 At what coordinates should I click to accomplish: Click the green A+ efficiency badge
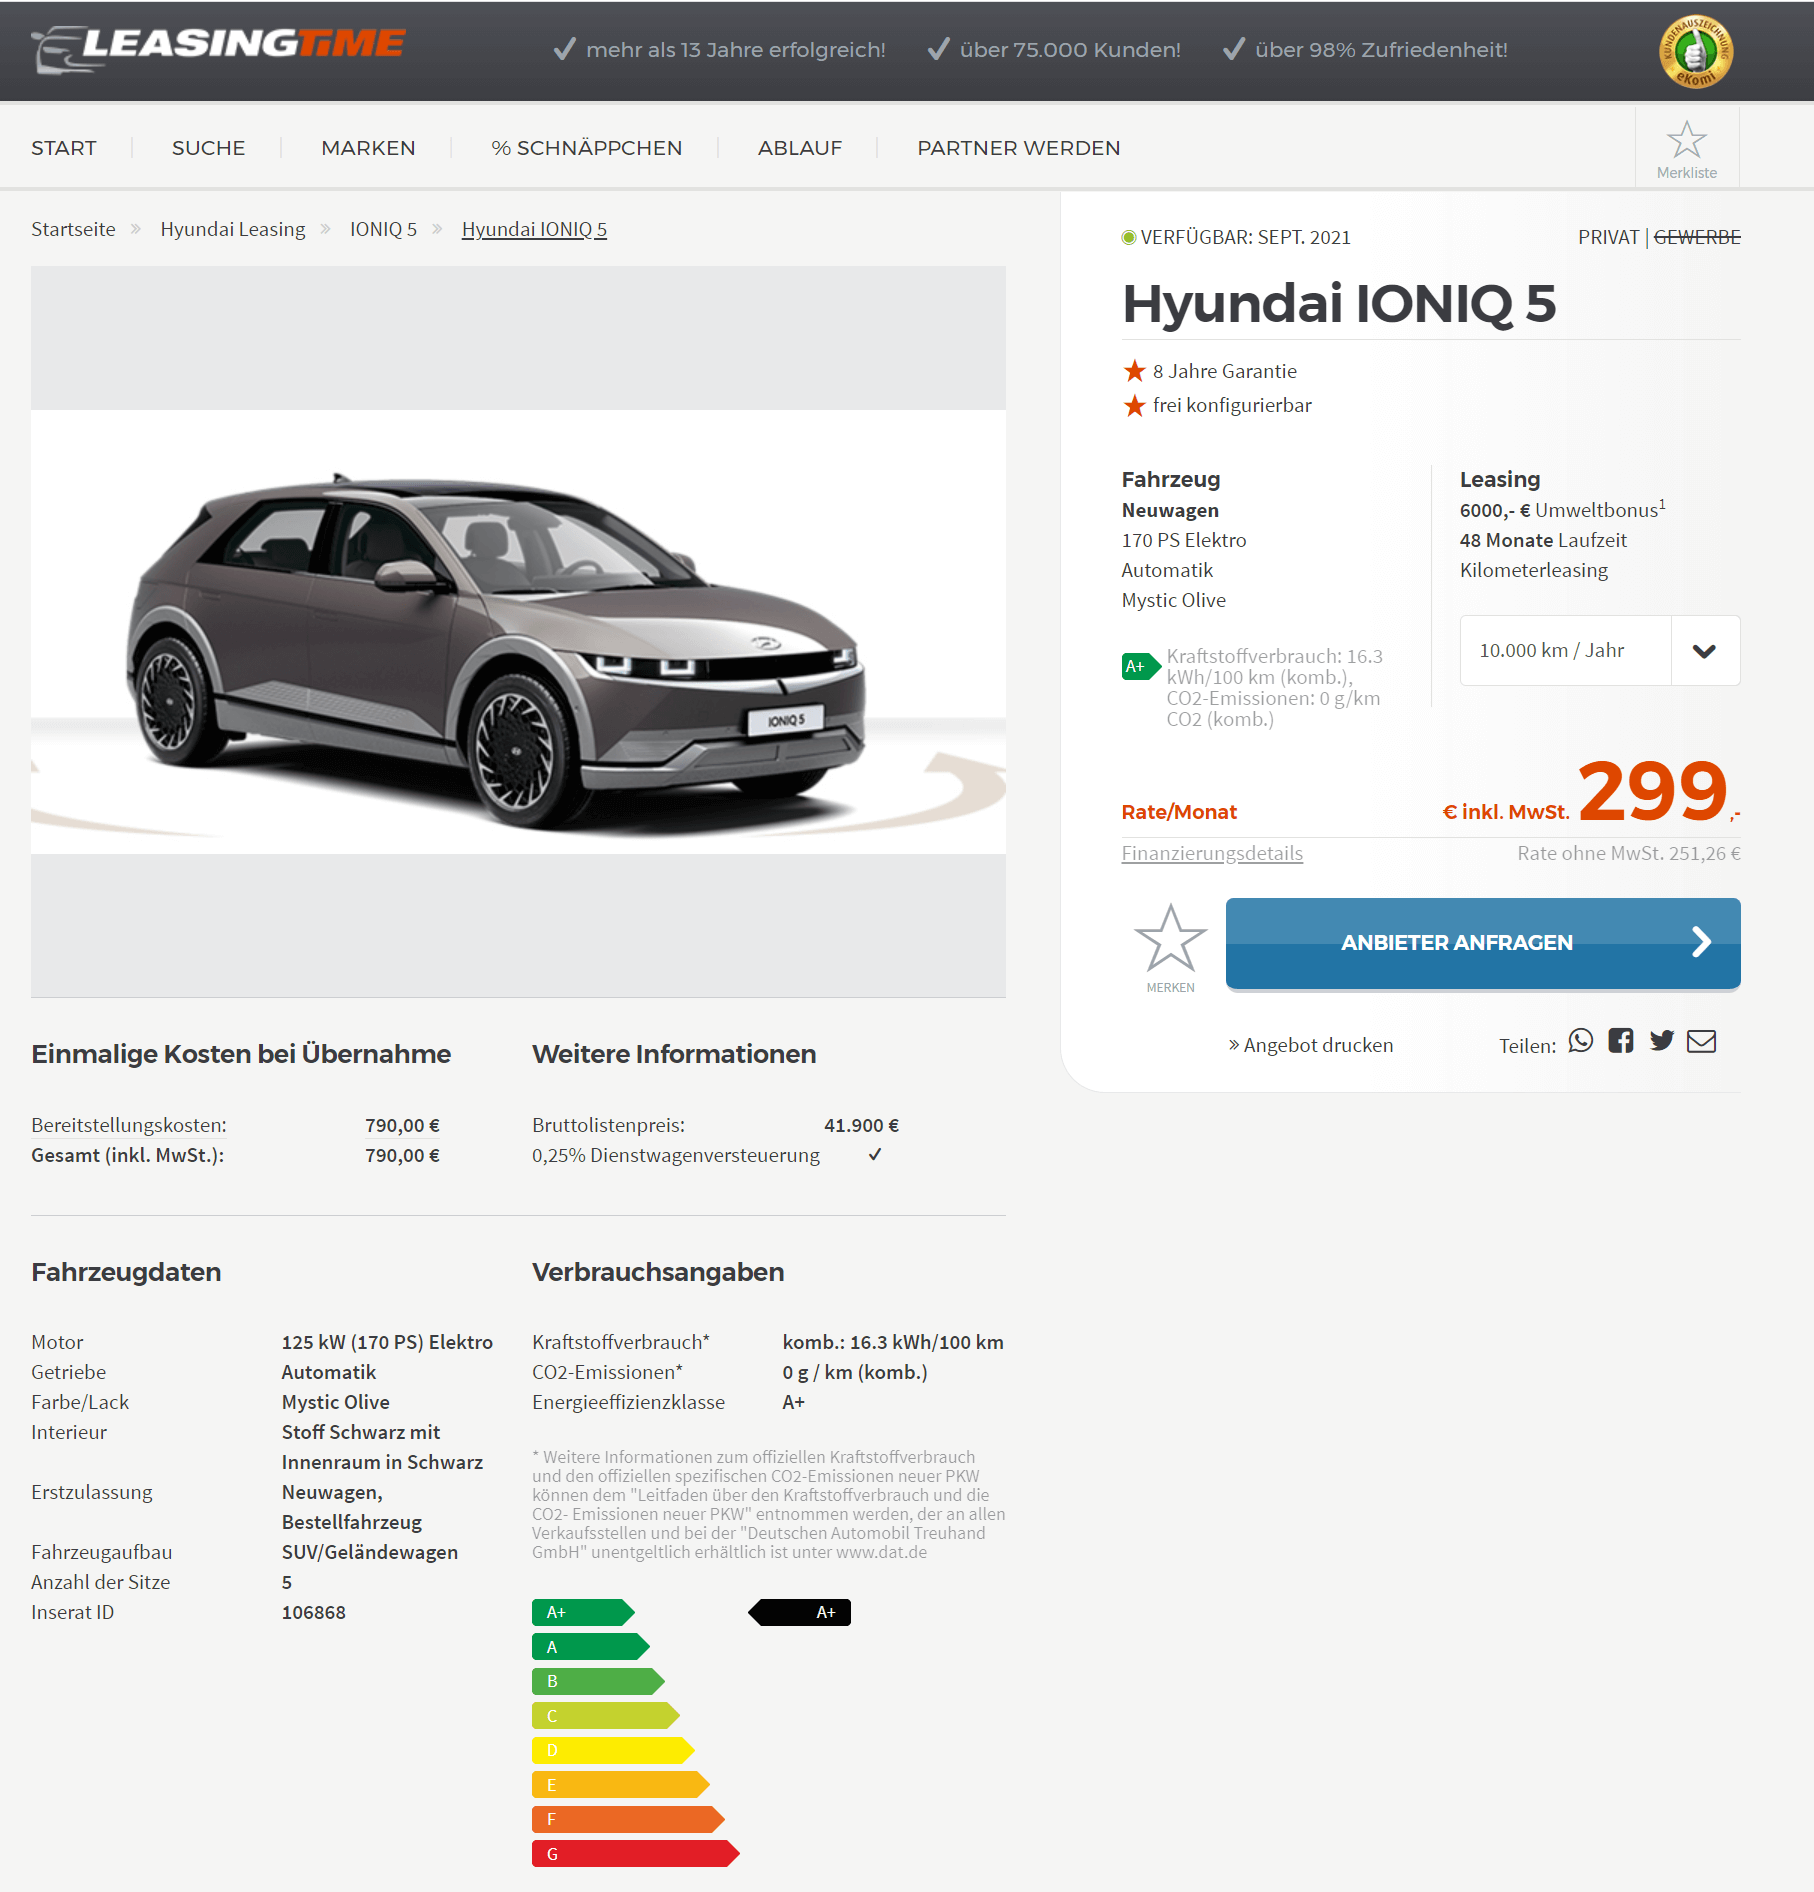tap(1140, 666)
